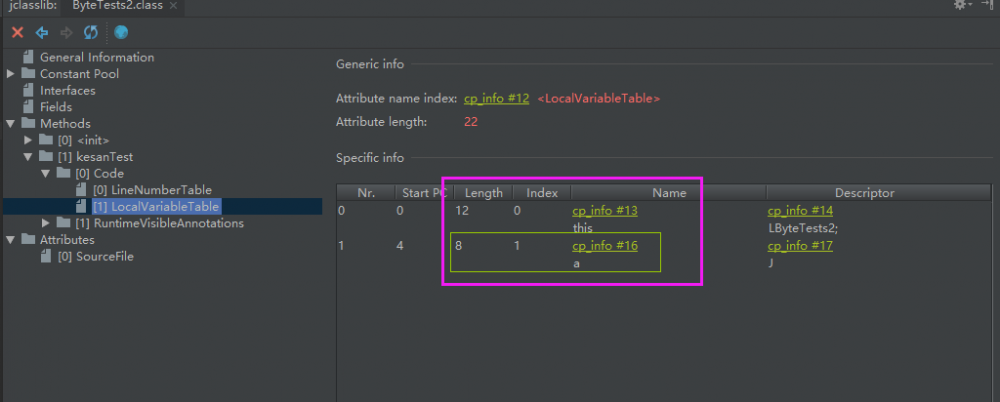
Task: Click the LineNumberTable document icon
Action: [80, 190]
